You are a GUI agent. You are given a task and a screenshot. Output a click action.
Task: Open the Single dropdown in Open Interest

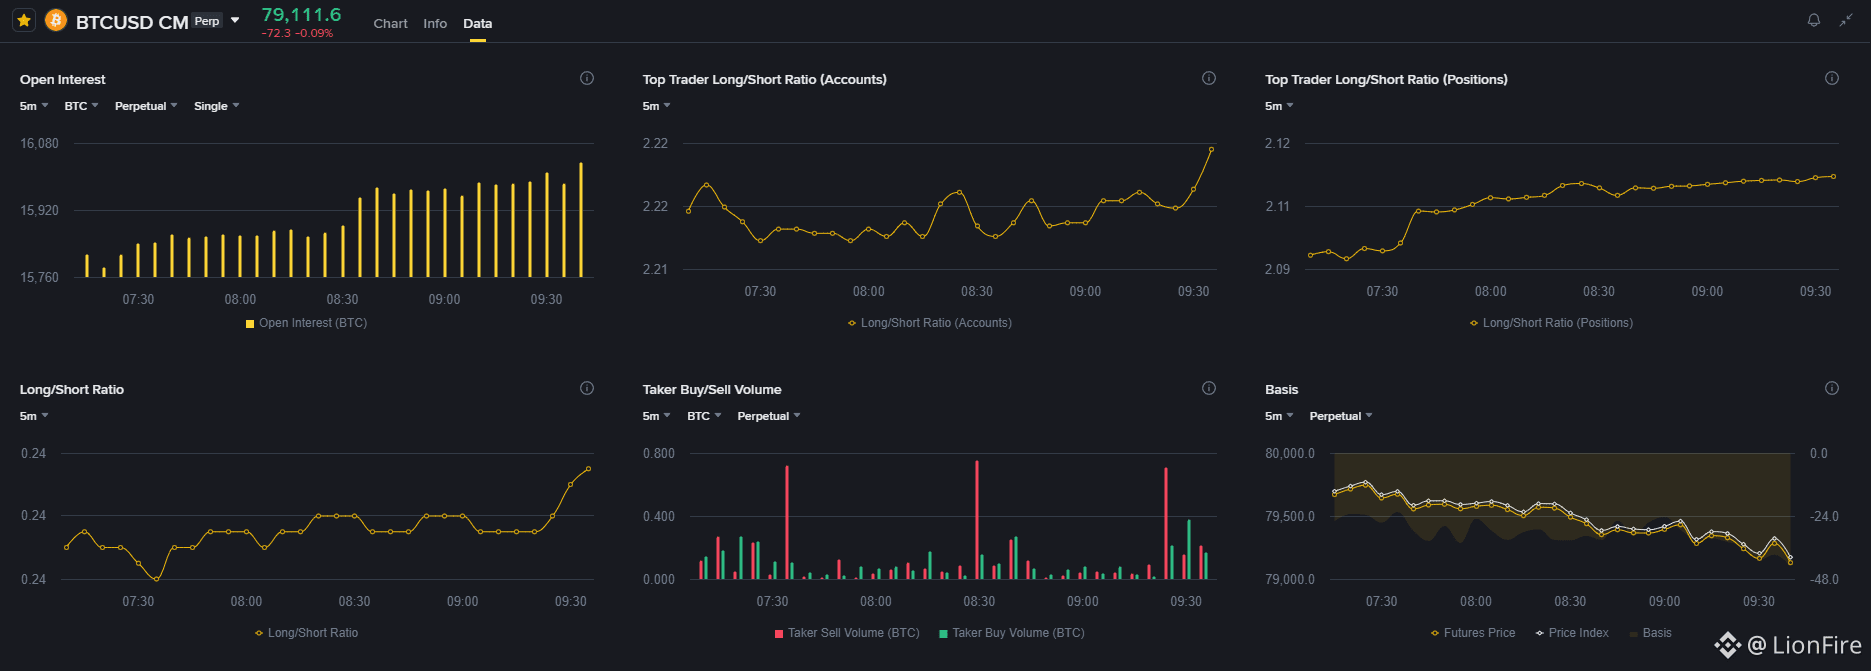(217, 106)
